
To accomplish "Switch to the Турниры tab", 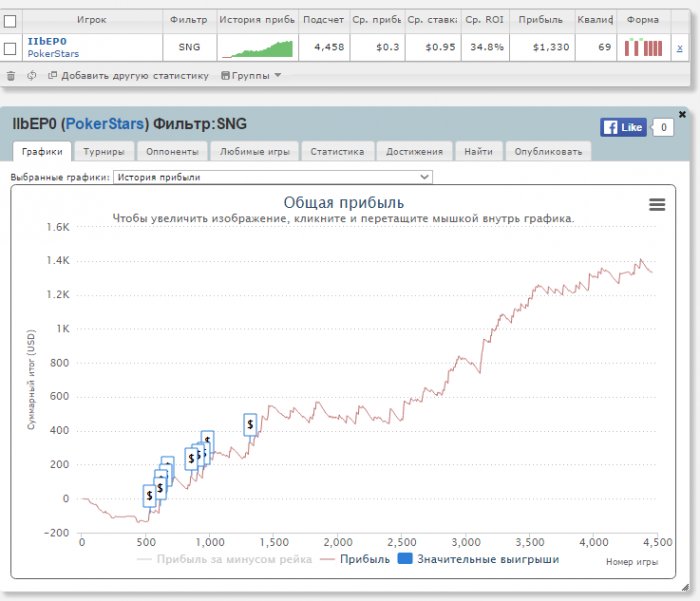I will (x=104, y=152).
